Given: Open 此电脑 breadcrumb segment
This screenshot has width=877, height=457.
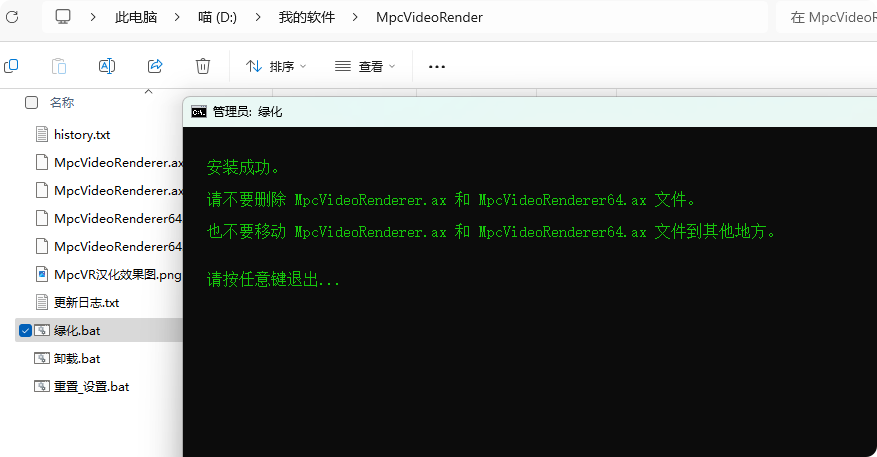Looking at the screenshot, I should click(136, 17).
